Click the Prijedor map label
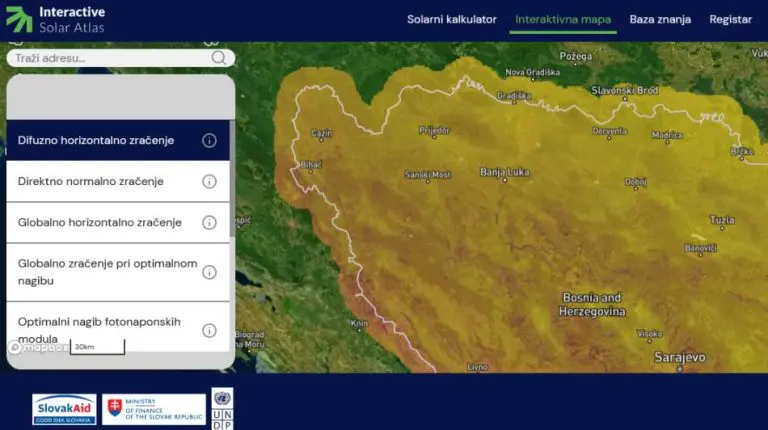The height and width of the screenshot is (430, 768). 434,130
